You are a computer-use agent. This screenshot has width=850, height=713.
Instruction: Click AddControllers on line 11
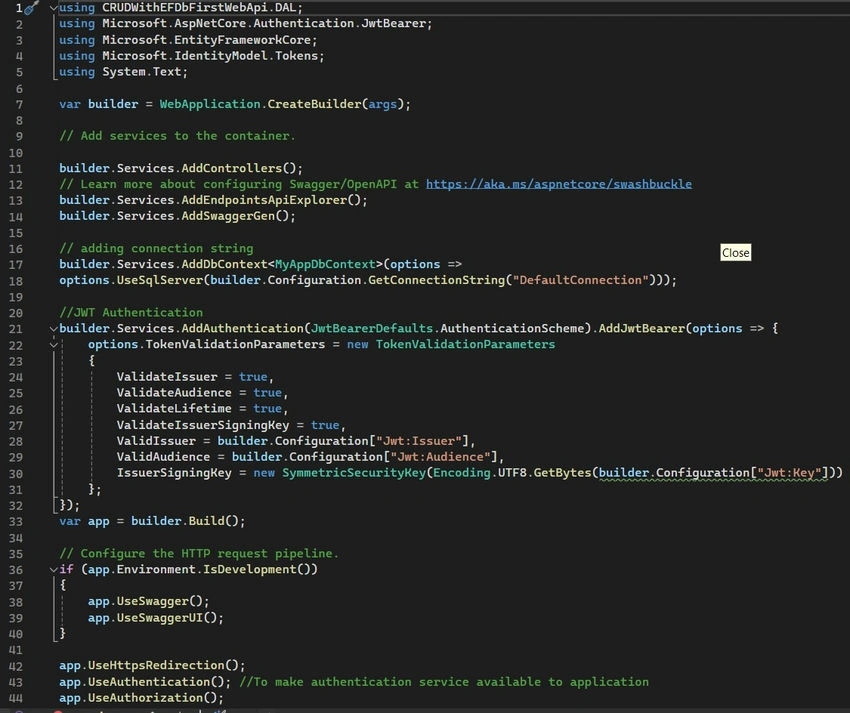click(231, 168)
